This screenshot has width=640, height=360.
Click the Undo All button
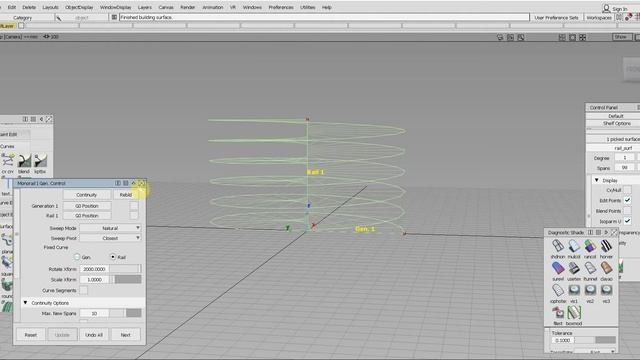pos(94,335)
